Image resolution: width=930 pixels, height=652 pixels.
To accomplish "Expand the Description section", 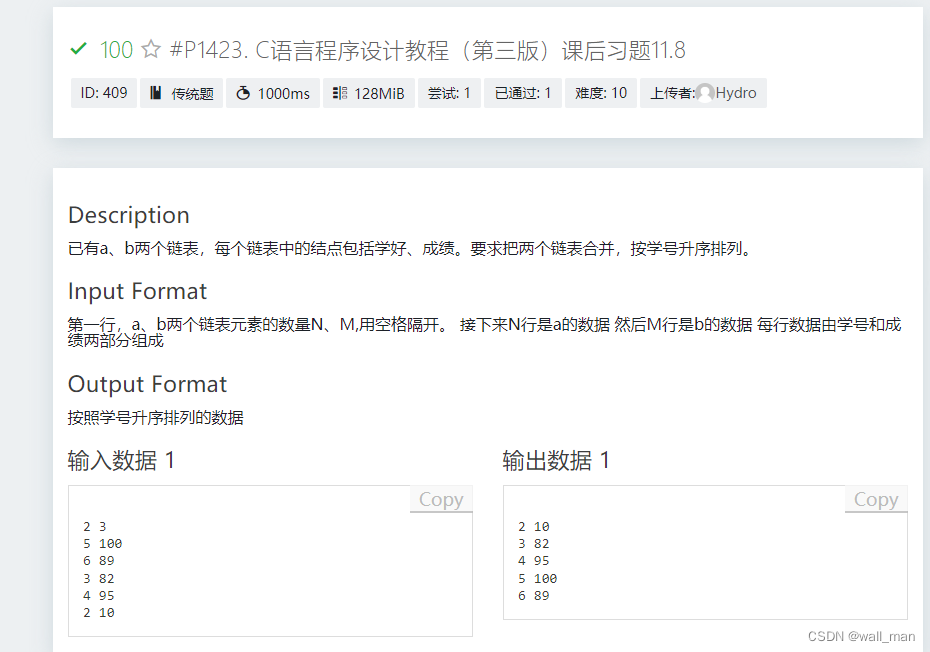I will (x=128, y=215).
